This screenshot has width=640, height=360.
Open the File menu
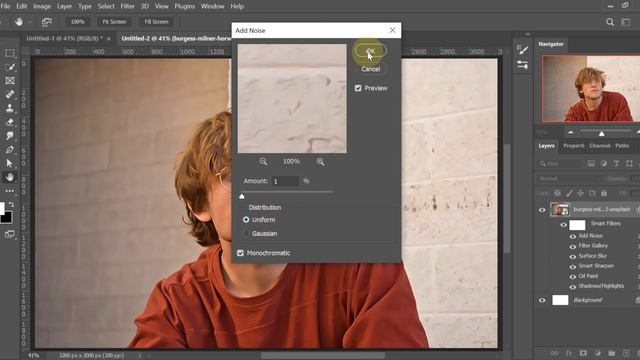(x=5, y=7)
